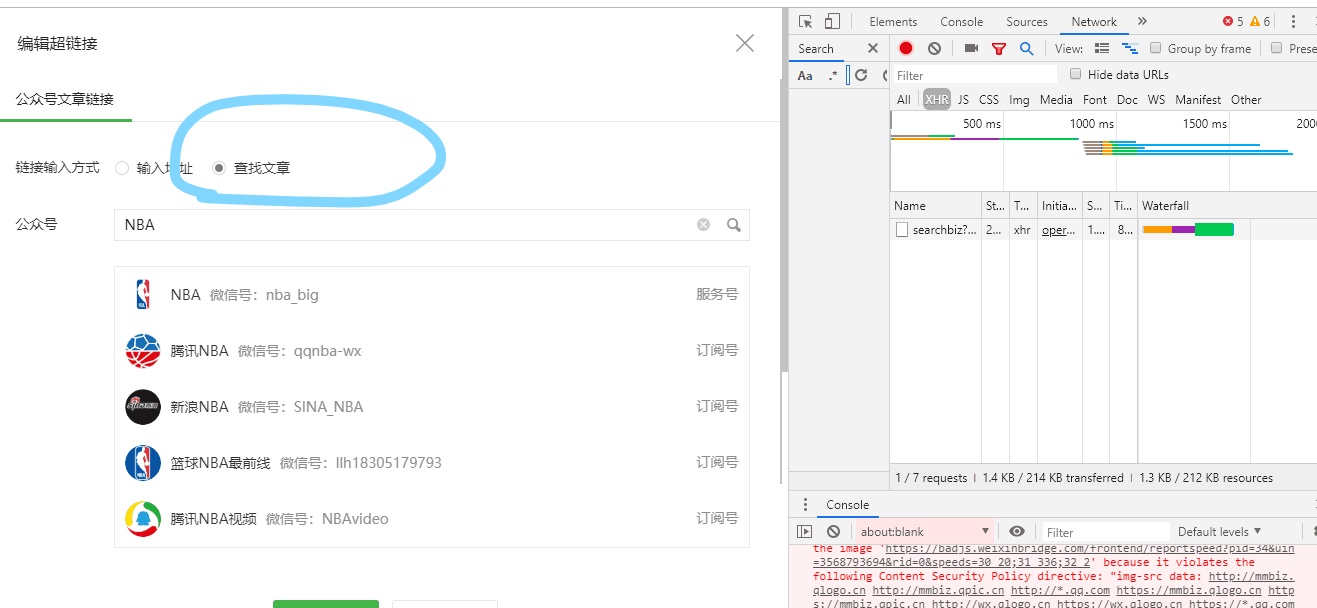Click the 腾讯NBA account avatar

click(143, 351)
